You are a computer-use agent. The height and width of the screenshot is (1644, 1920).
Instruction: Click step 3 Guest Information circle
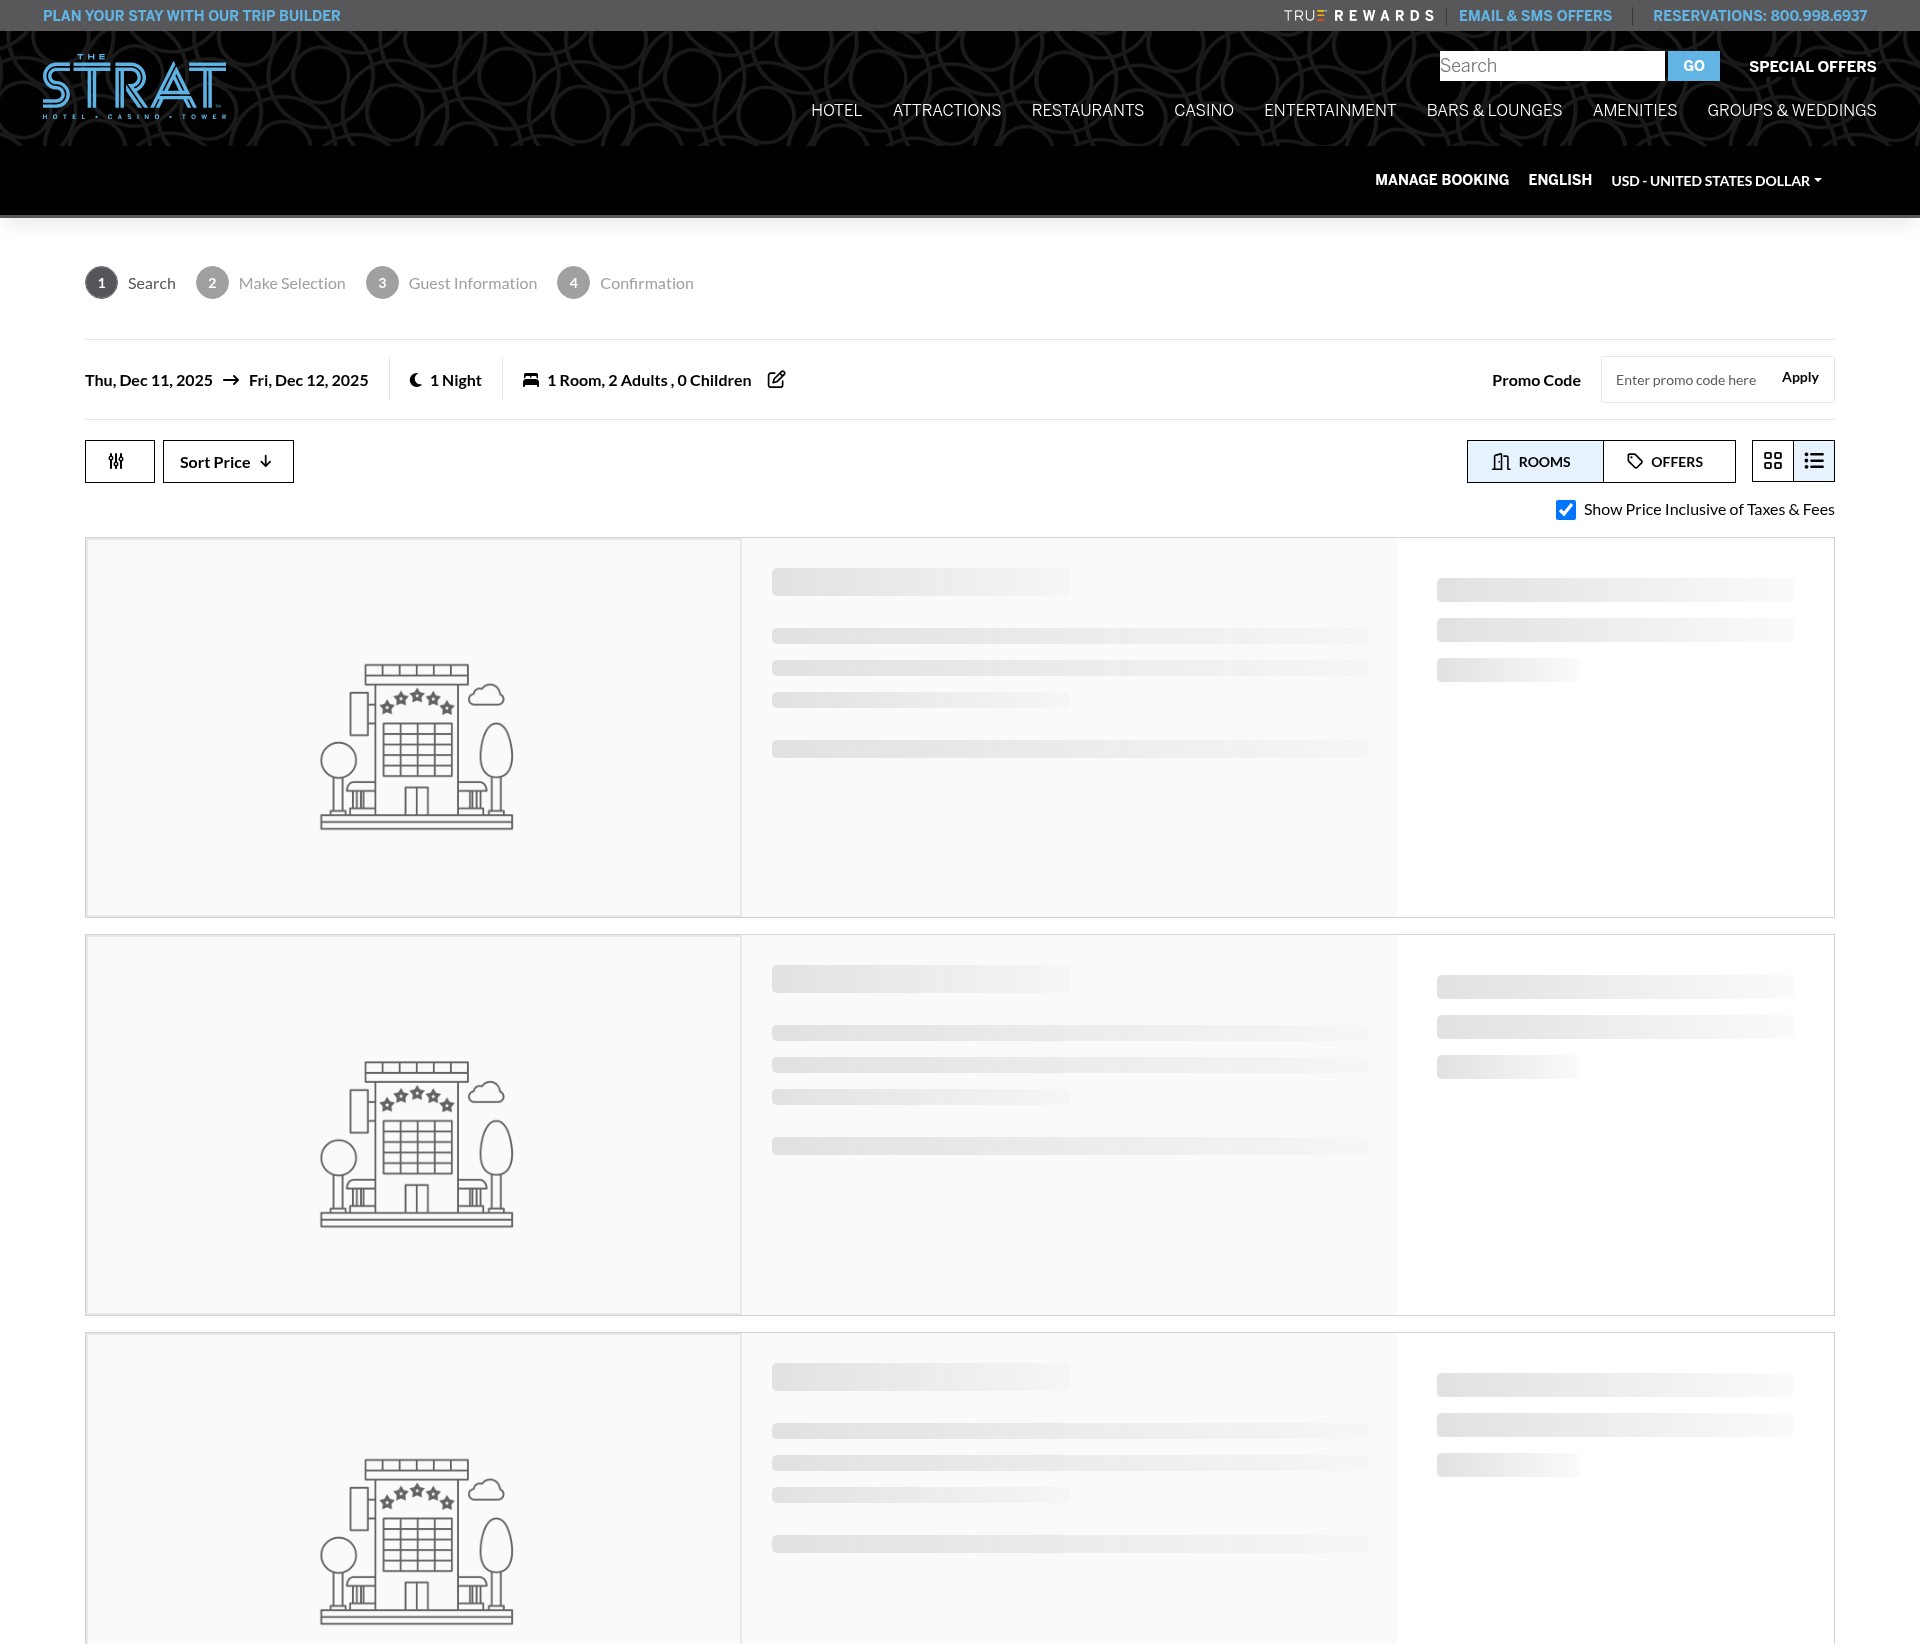pyautogui.click(x=382, y=283)
